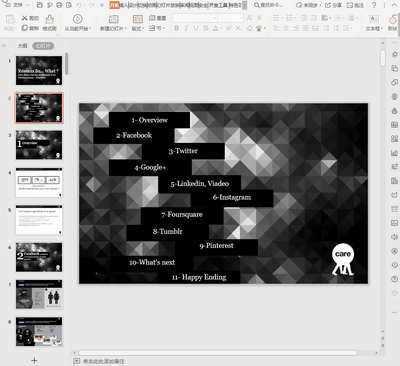Click the top home-star icon in the right sidebar
This screenshot has width=400, height=366.
tap(394, 54)
